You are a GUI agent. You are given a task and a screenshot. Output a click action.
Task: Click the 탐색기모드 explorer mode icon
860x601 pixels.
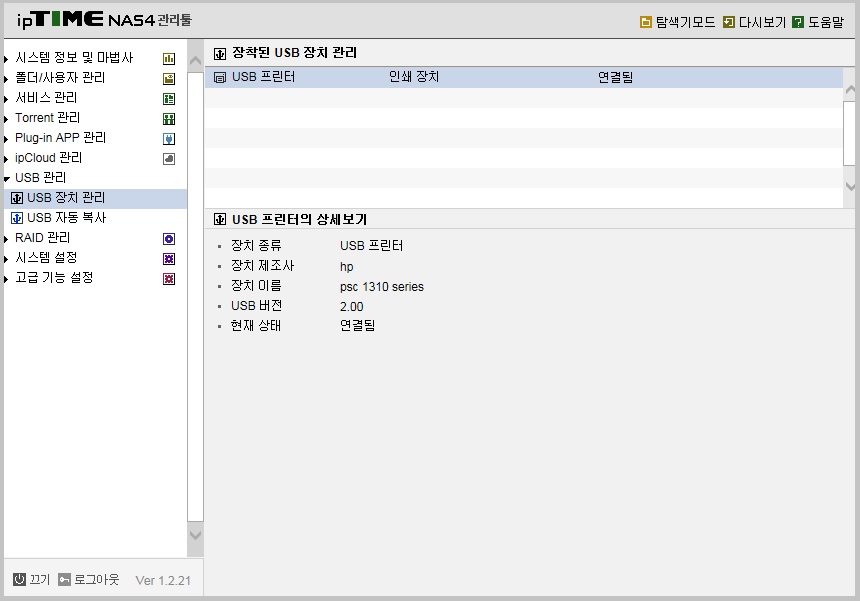(646, 22)
